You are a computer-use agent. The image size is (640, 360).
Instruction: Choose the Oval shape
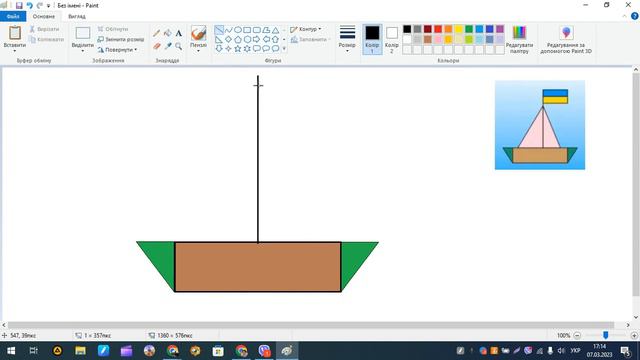tap(238, 30)
